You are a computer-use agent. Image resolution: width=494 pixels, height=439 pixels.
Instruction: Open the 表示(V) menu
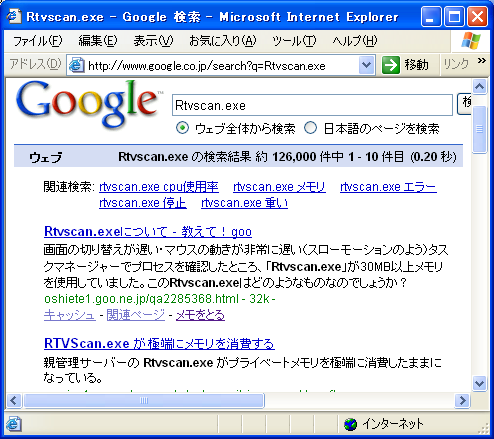(153, 41)
